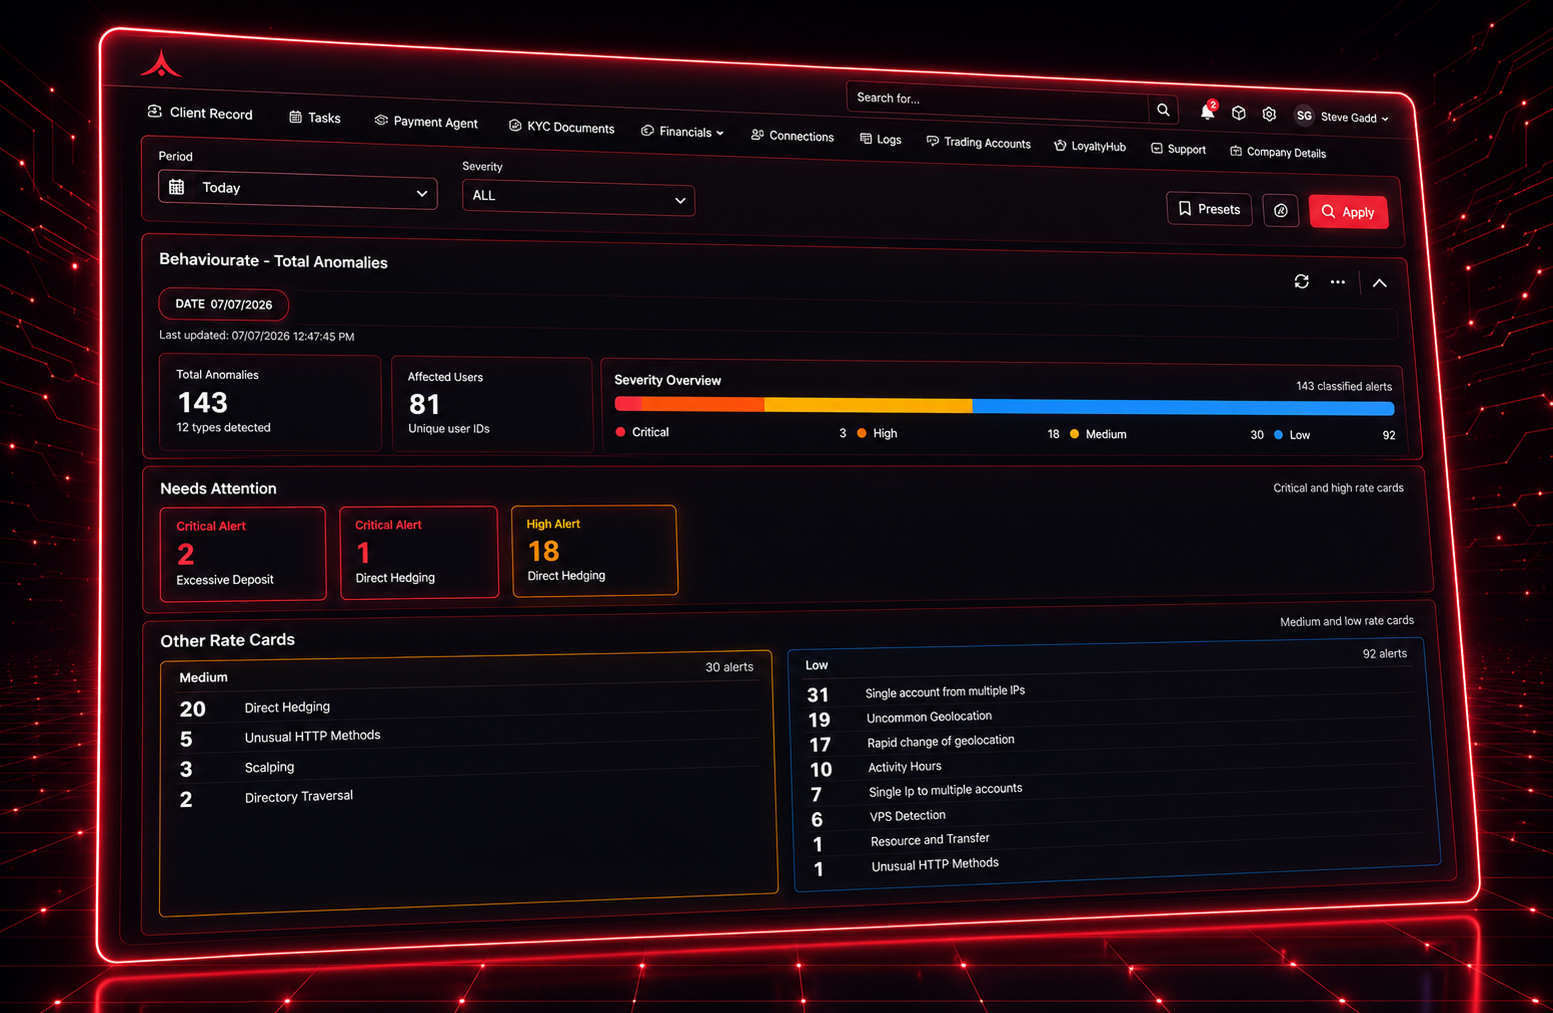The width and height of the screenshot is (1553, 1013).
Task: Open Steve Gadd user menu
Action: [x=1342, y=117]
